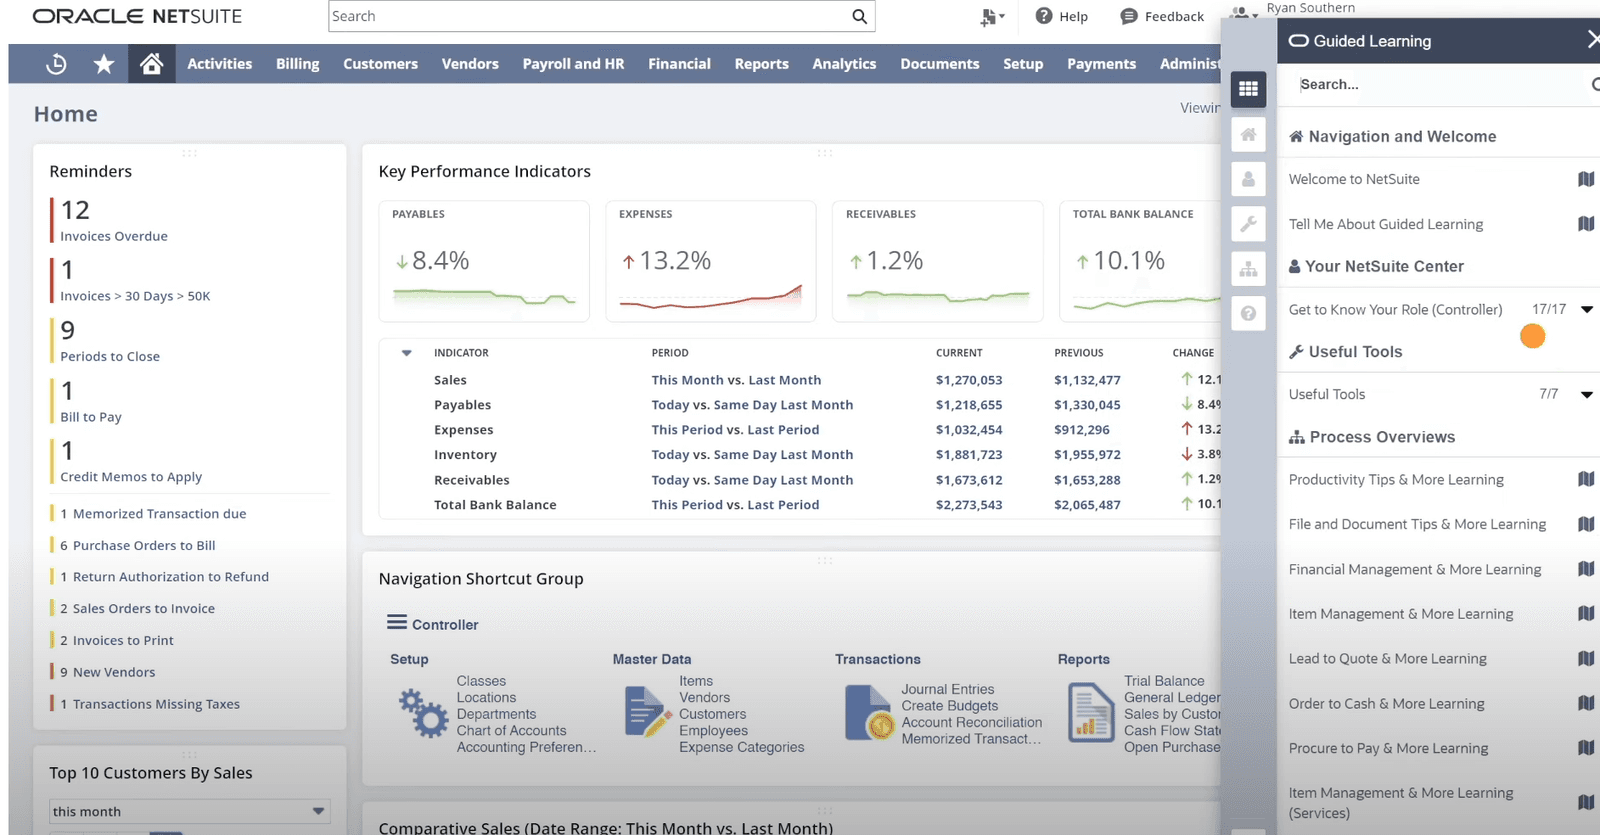Open the Customers menu
The height and width of the screenshot is (835, 1600).
pos(381,64)
